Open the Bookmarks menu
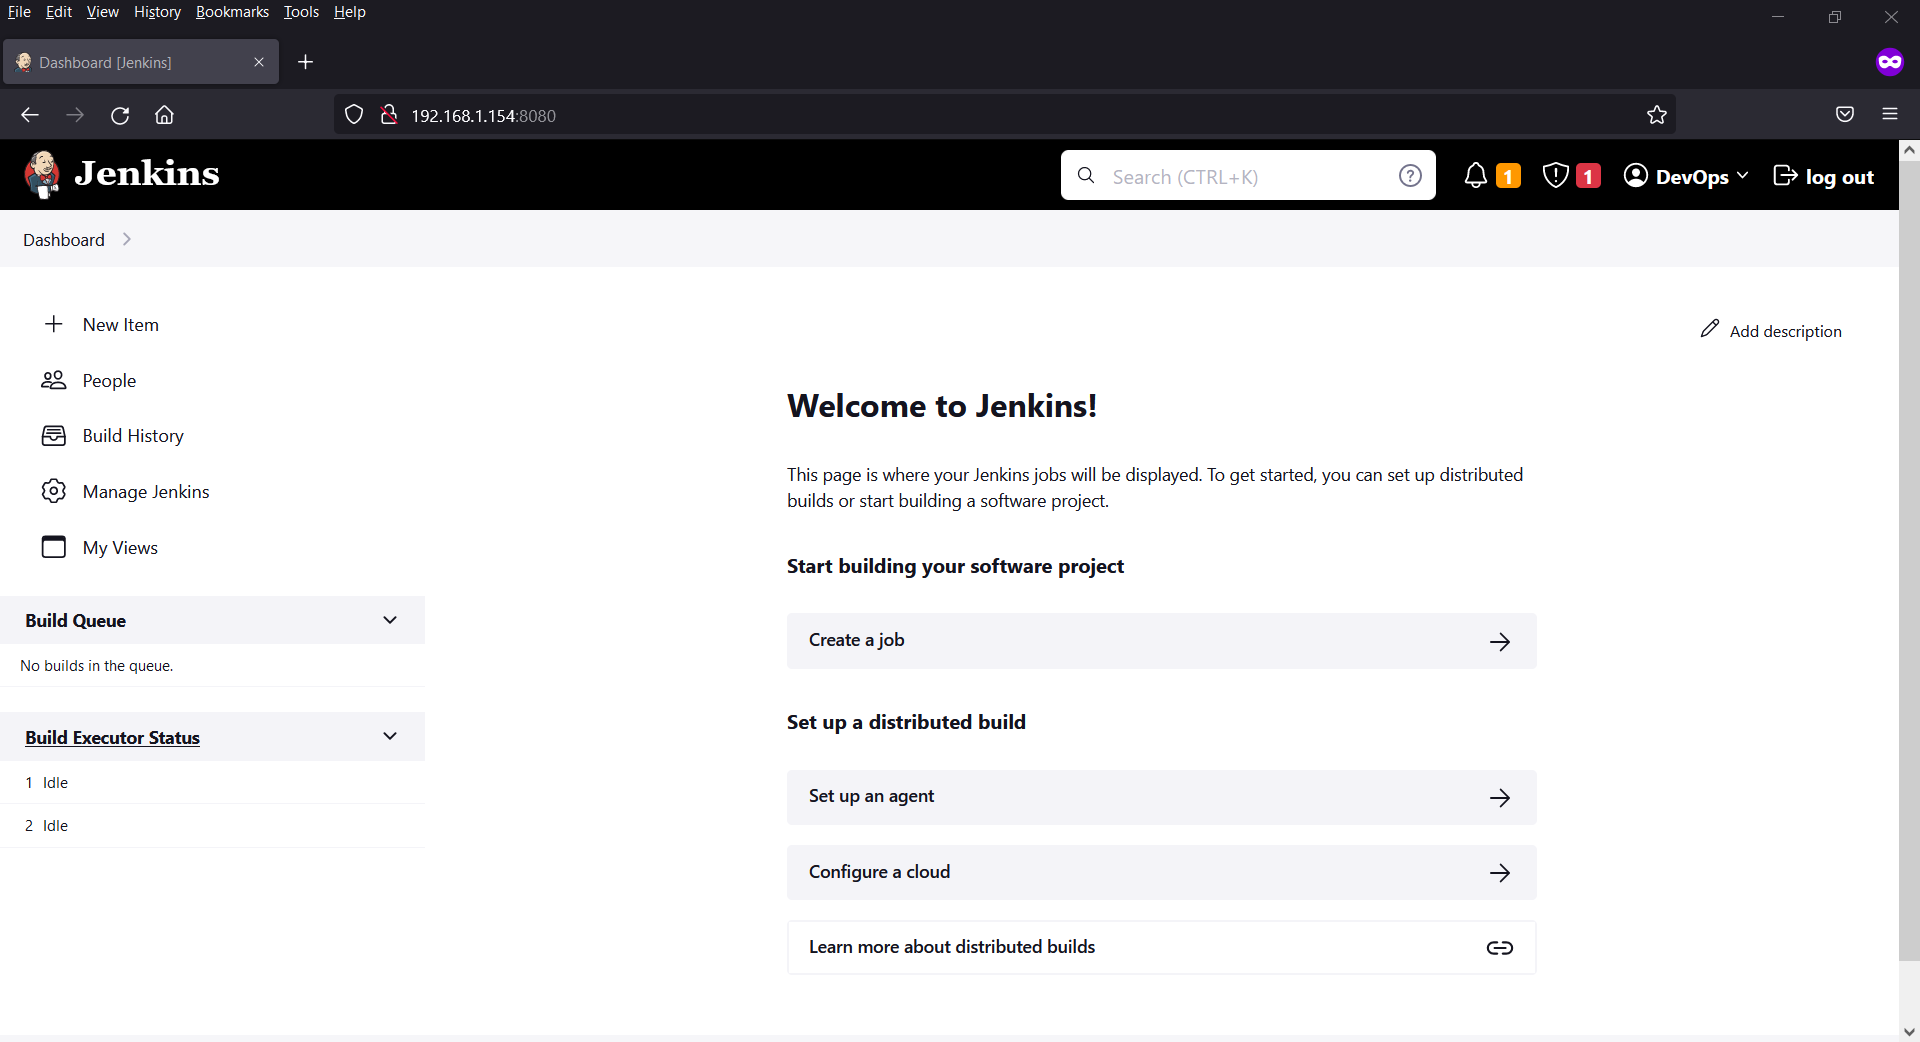Screen dimensions: 1920x1042 coord(232,12)
